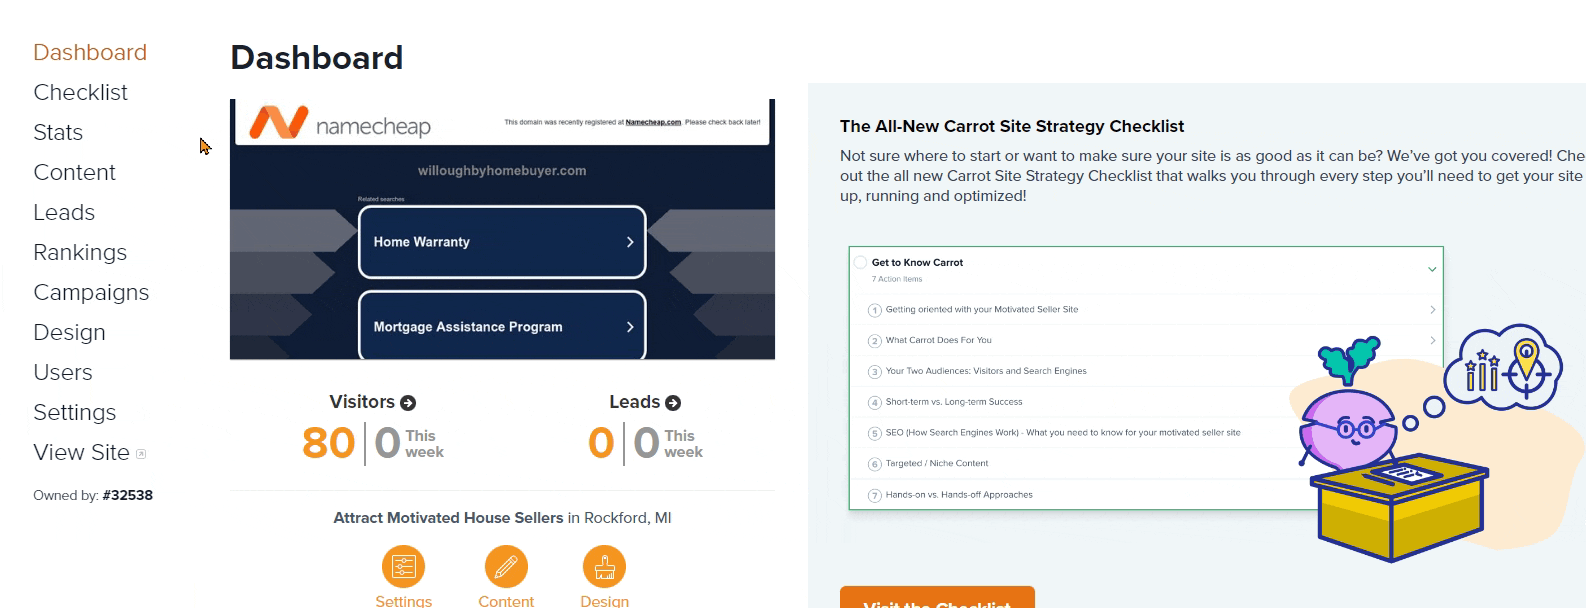Open Settings in the left sidebar
The image size is (1586, 608).
[74, 412]
